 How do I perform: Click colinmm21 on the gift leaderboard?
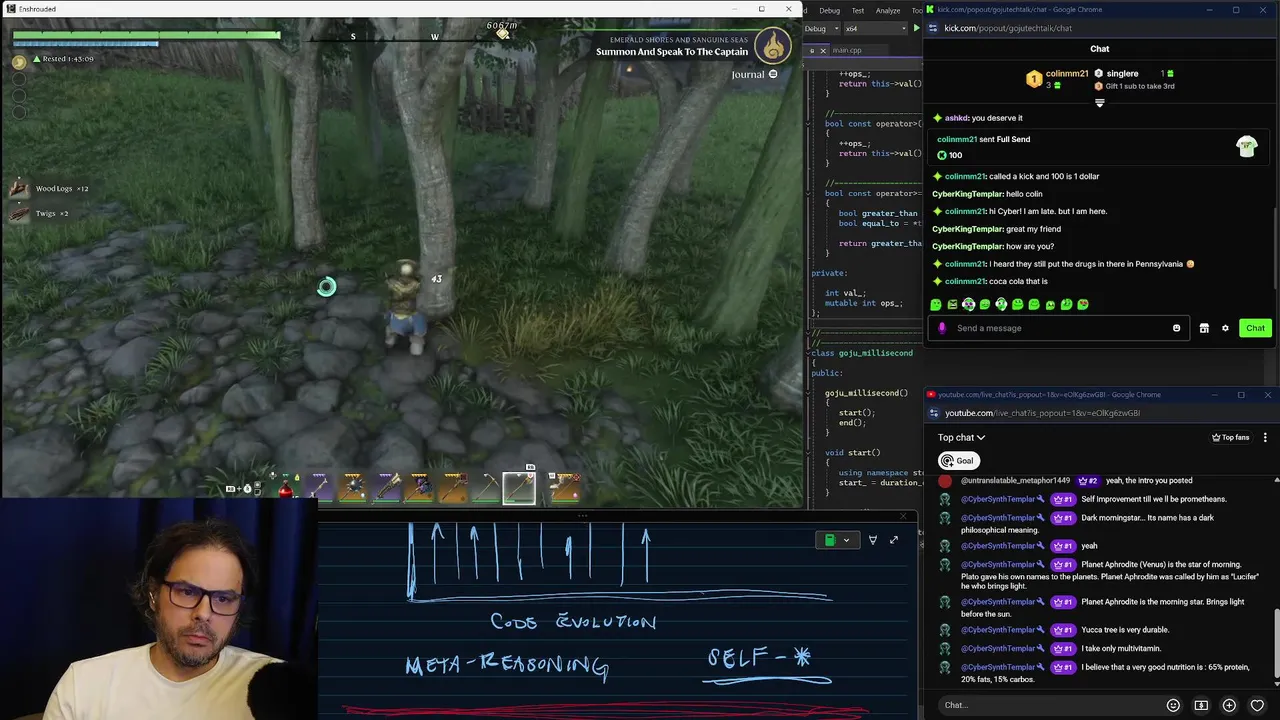(1067, 74)
